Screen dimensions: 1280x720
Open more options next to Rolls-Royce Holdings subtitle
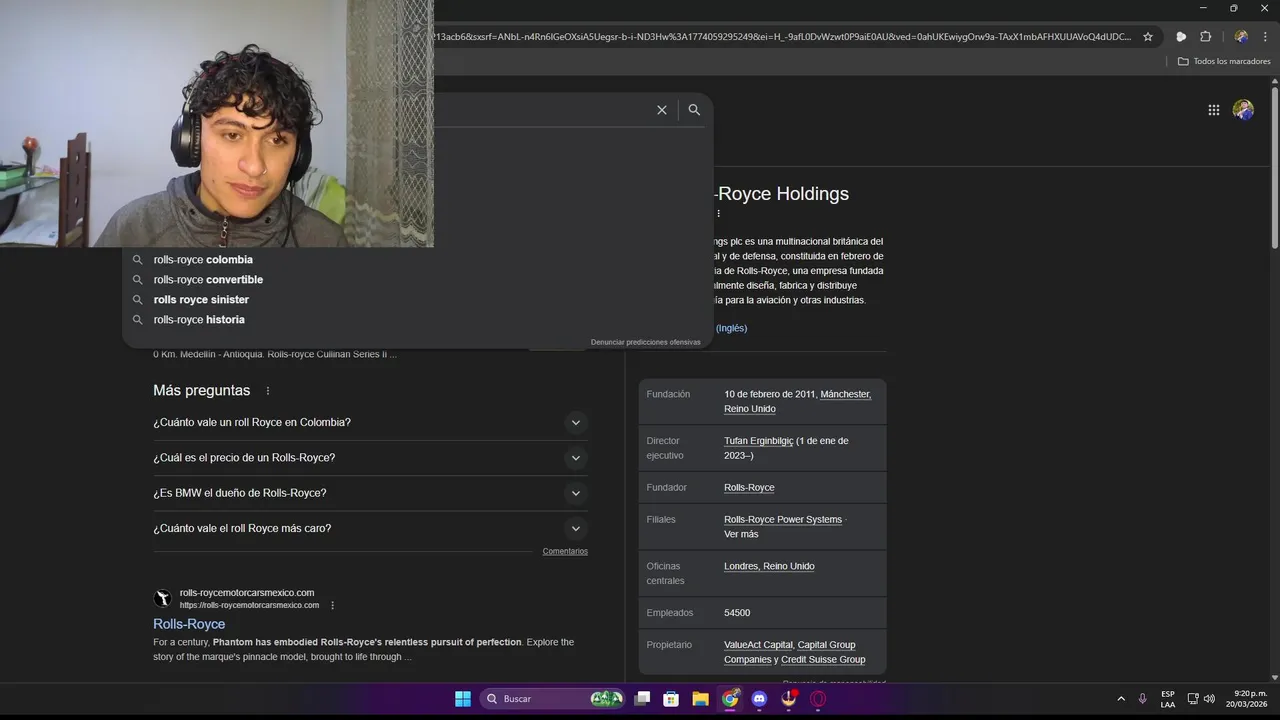(x=718, y=213)
